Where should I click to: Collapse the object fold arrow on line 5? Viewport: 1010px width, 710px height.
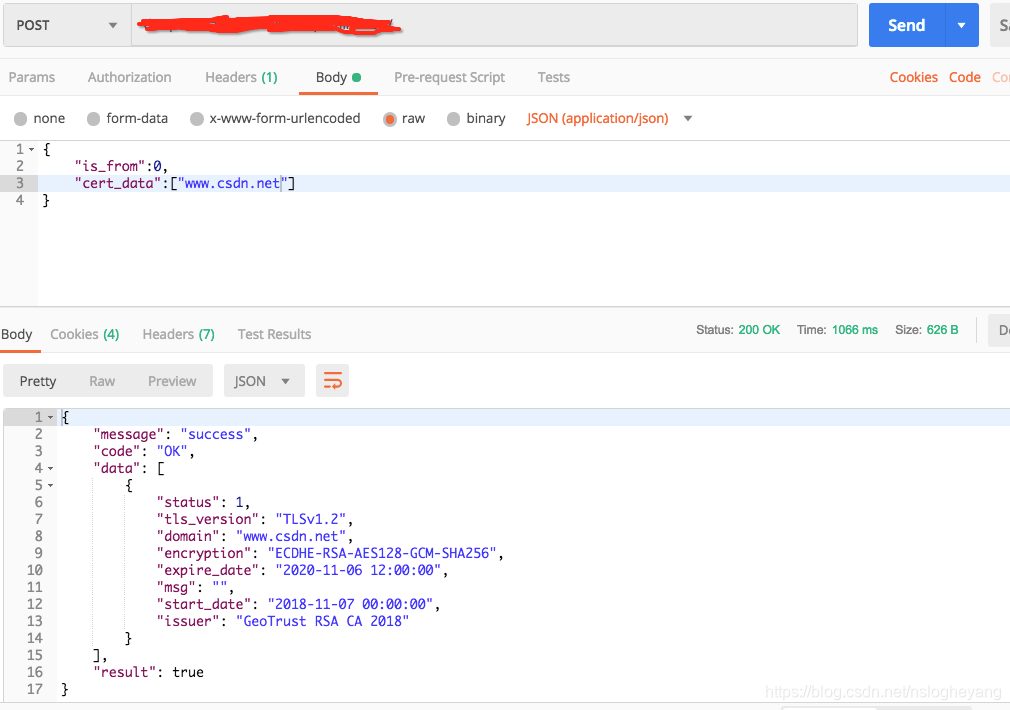[x=51, y=485]
